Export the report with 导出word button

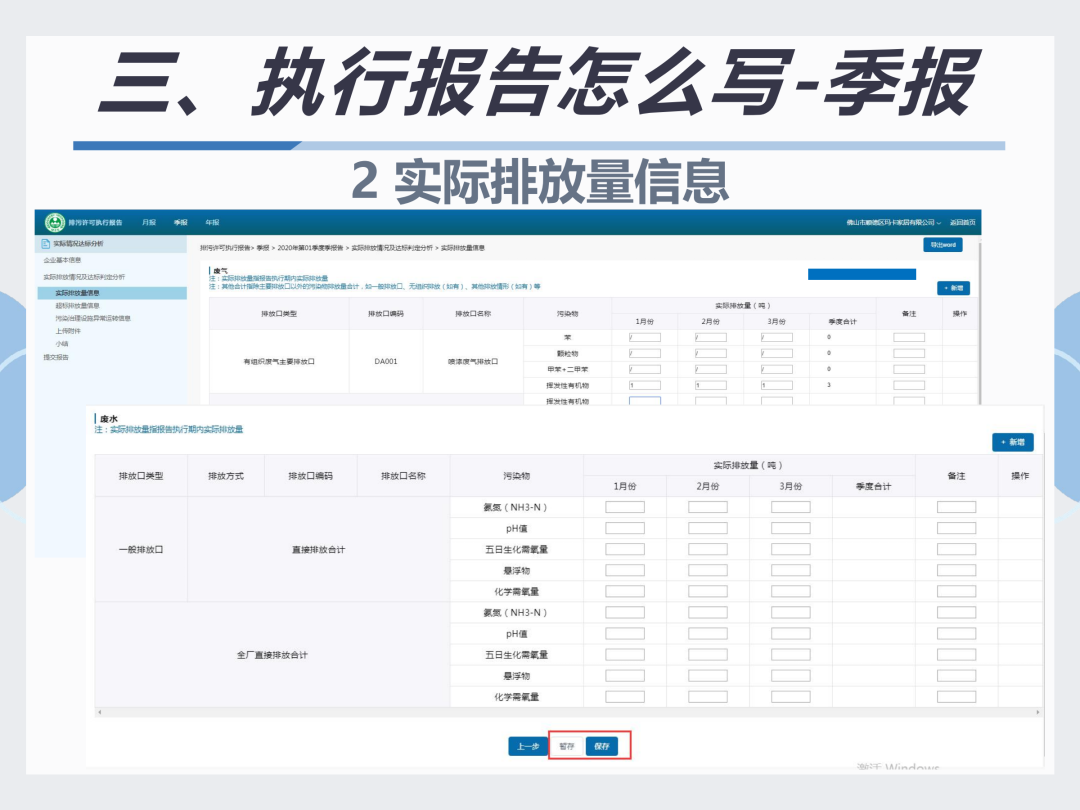pos(943,245)
